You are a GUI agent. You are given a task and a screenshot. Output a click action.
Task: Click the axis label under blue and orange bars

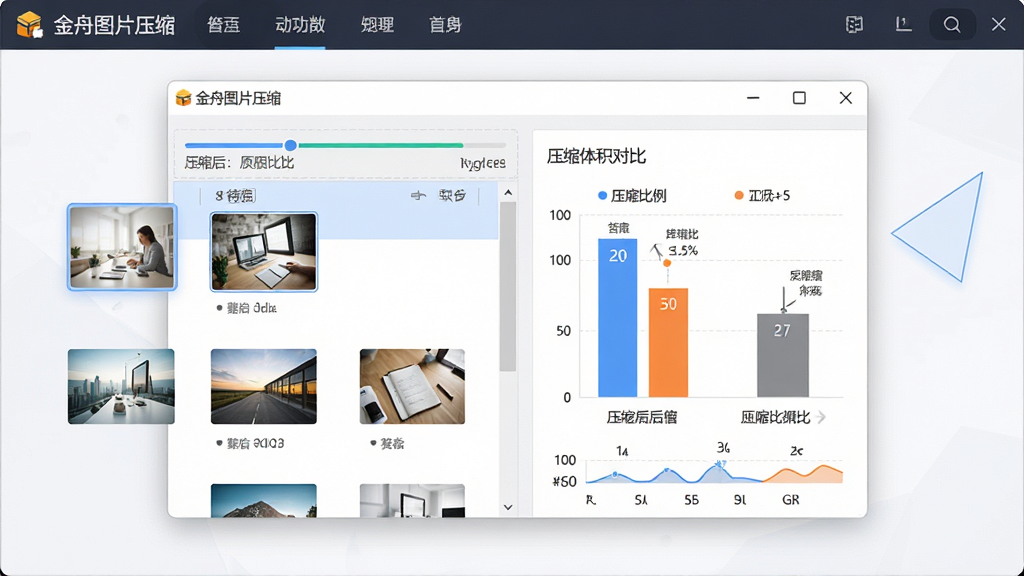[x=641, y=417]
